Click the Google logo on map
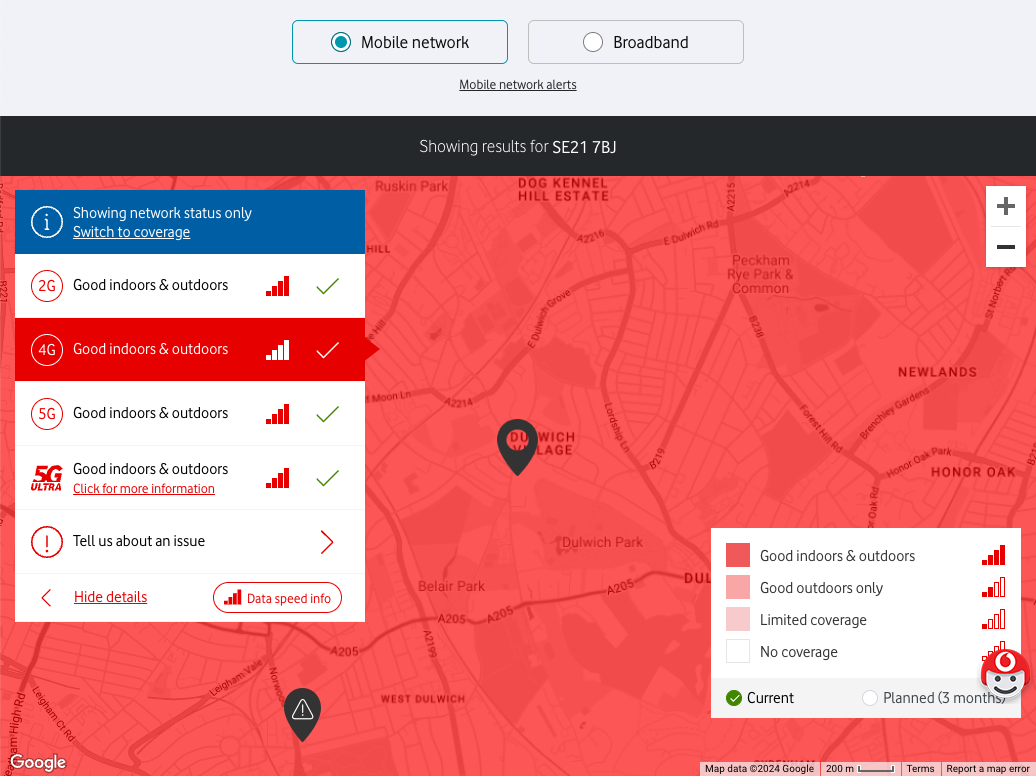The width and height of the screenshot is (1036, 777). 38,763
